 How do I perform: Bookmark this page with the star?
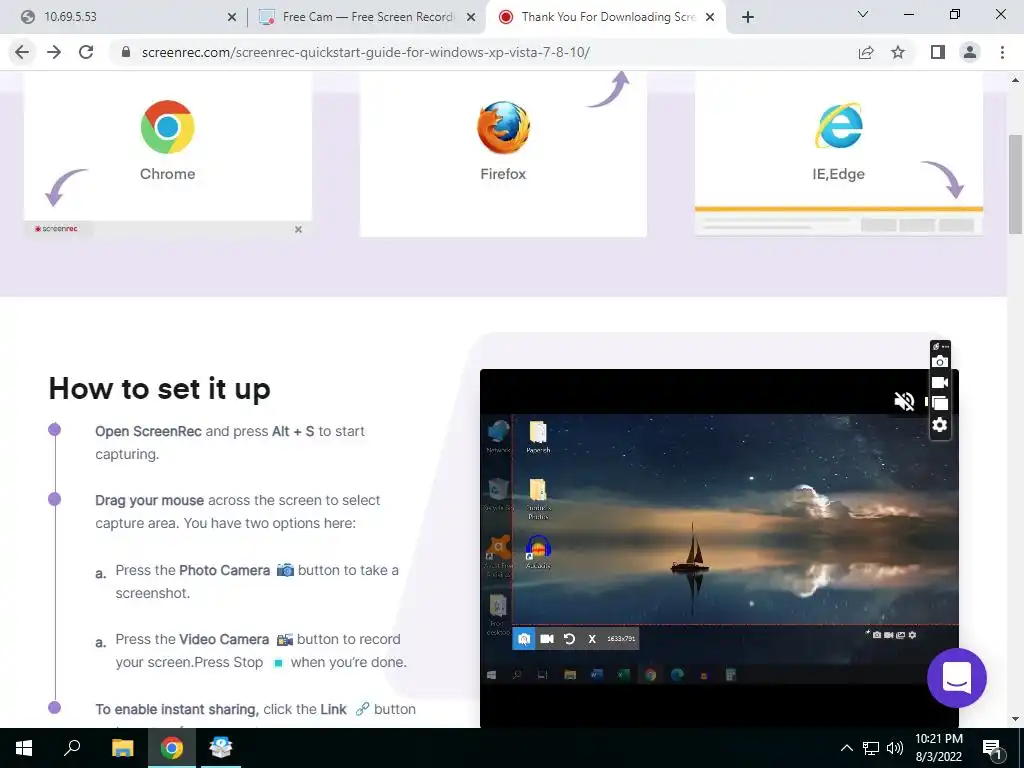click(x=898, y=52)
